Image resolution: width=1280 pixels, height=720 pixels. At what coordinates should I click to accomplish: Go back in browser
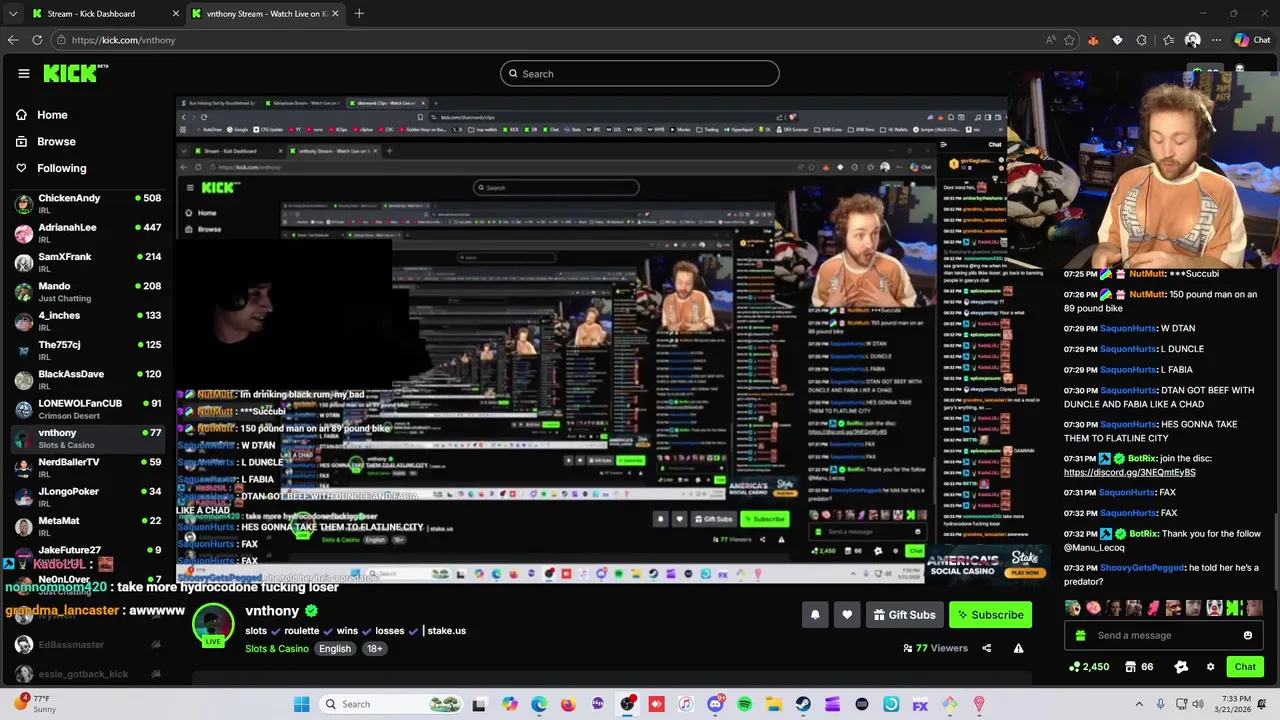coord(13,40)
